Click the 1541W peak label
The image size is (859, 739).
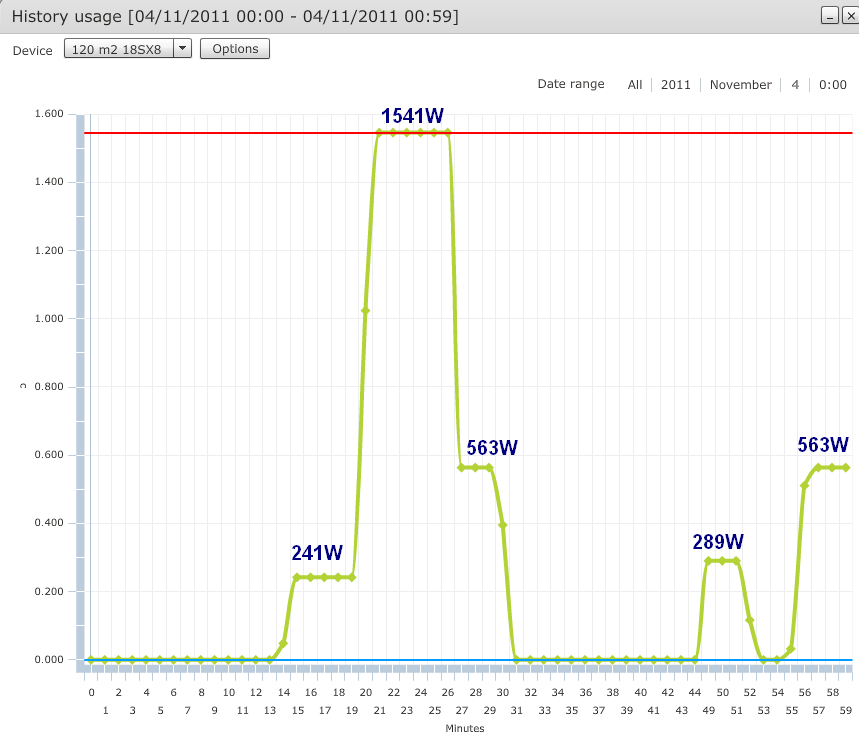(414, 115)
